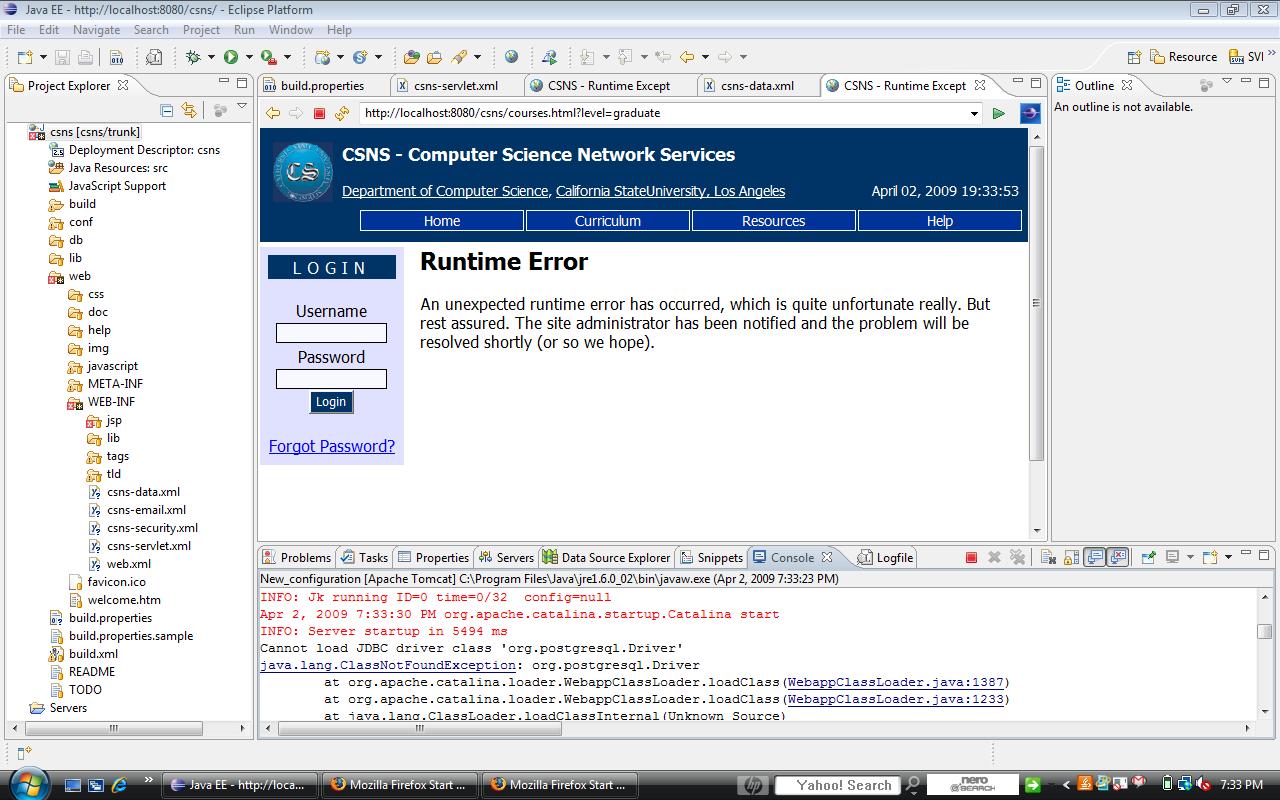Image resolution: width=1280 pixels, height=800 pixels.
Task: Terminate the server with console red stop button
Action: [x=970, y=557]
